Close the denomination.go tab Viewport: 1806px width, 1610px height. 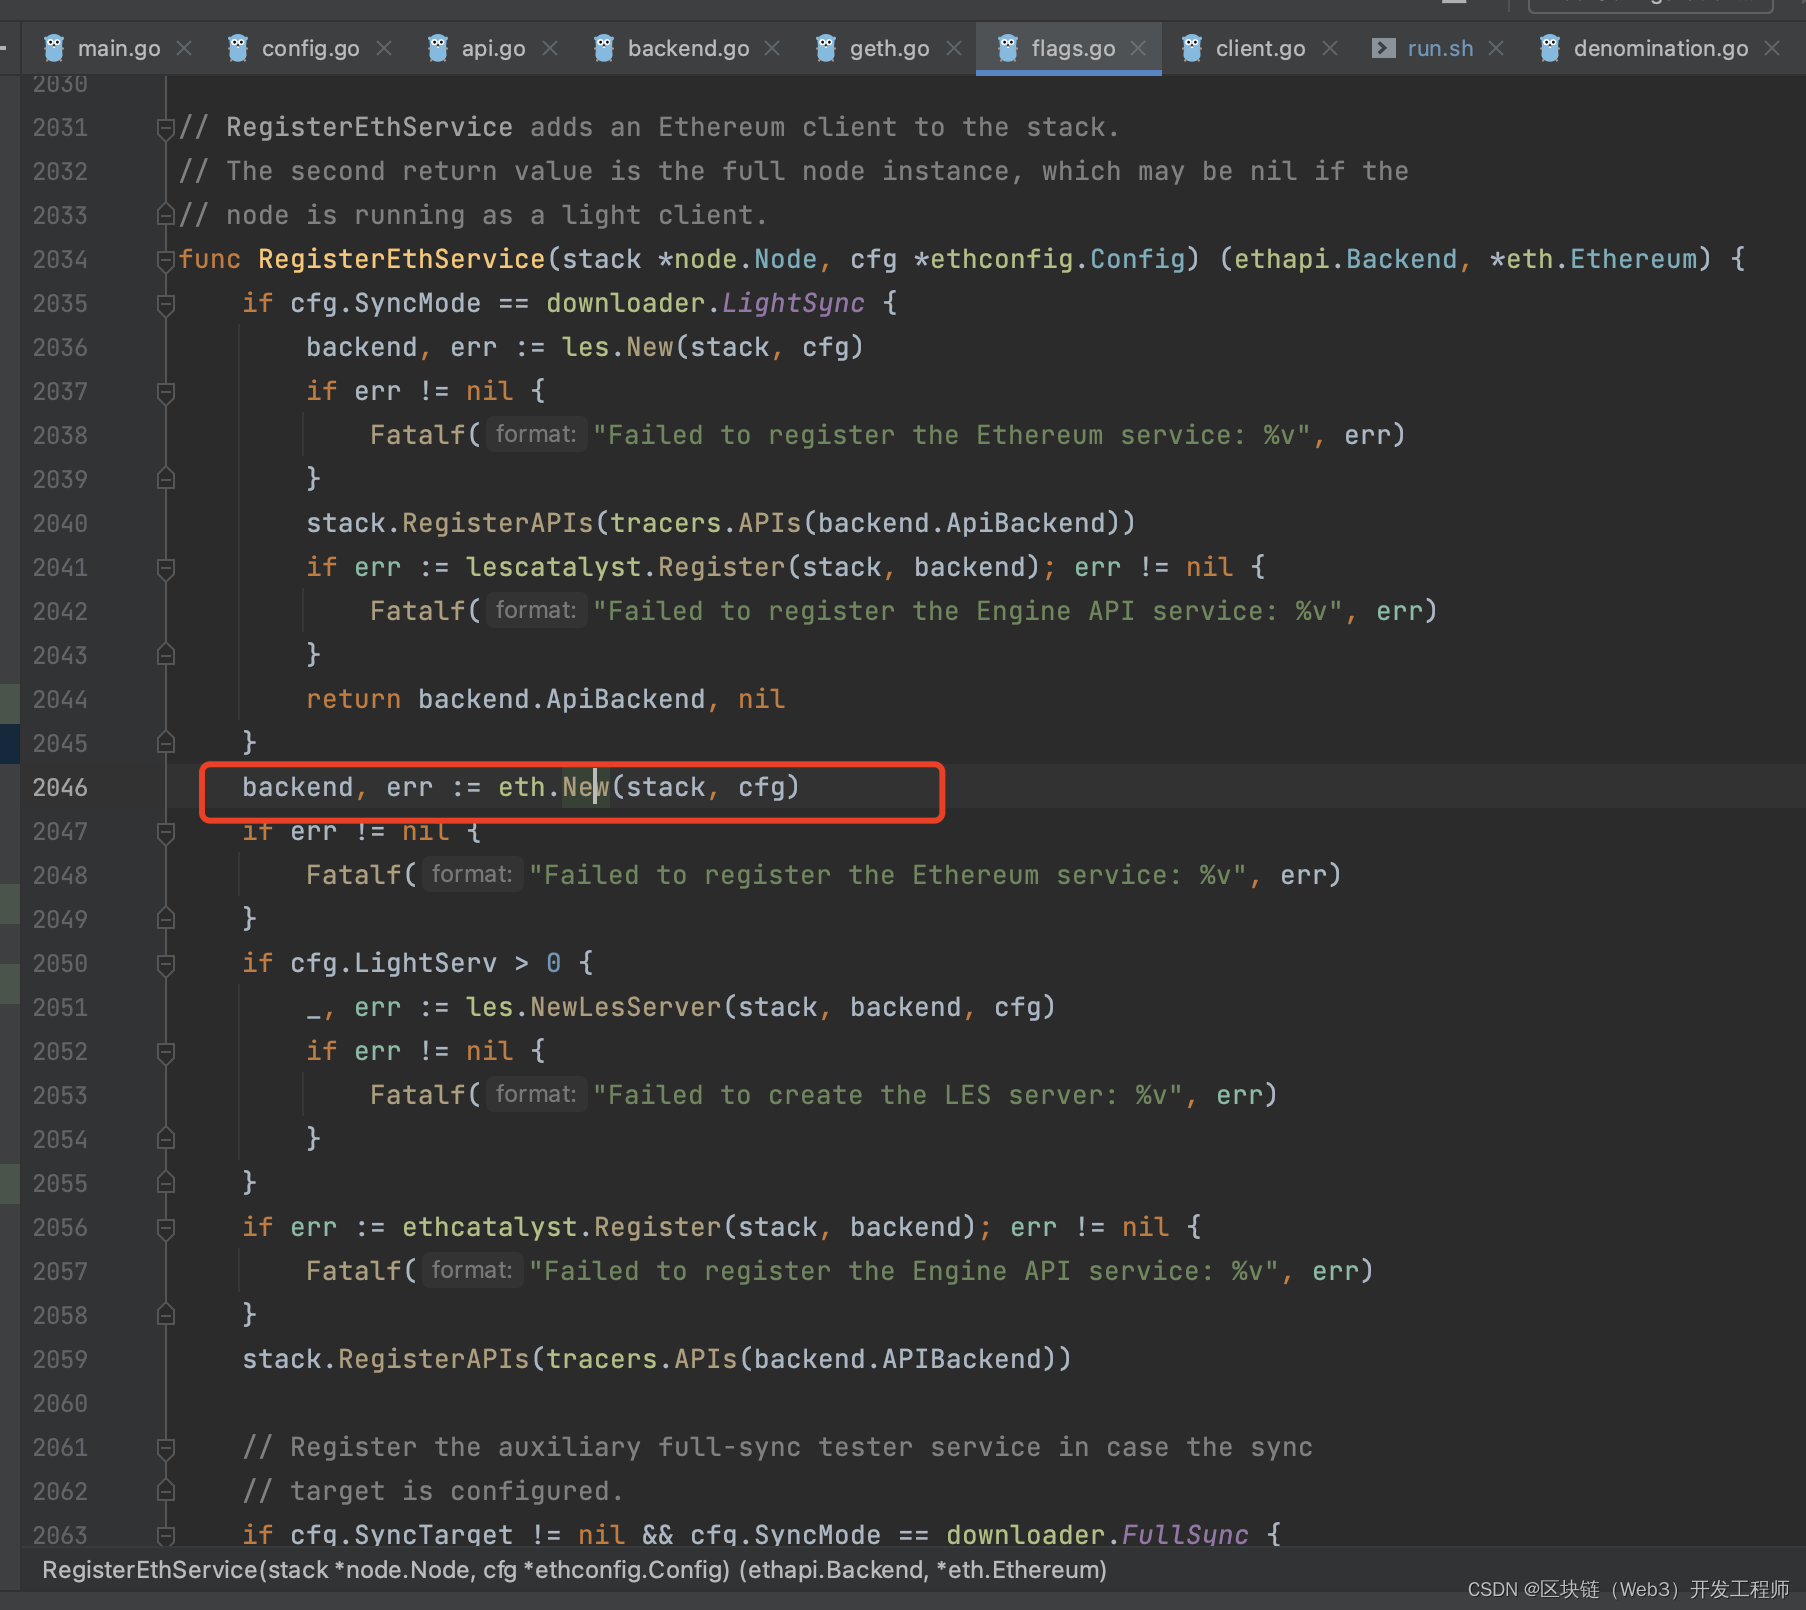click(x=1772, y=48)
